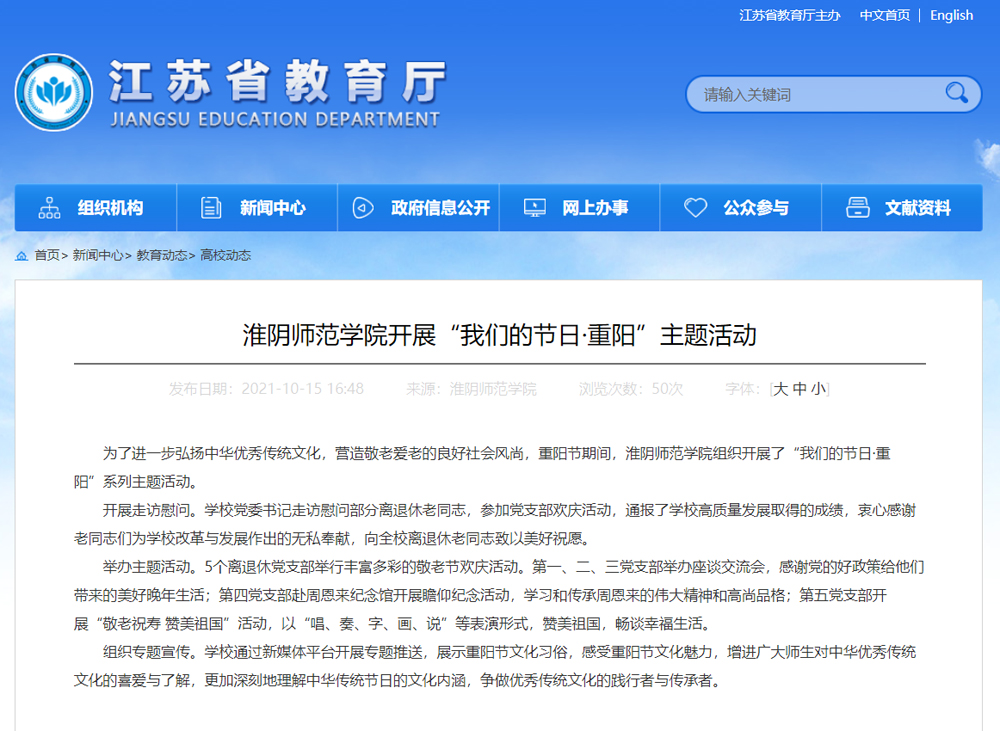Screen dimensions: 1000x731
Task: Click the 网上办事 monitor icon
Action: pos(535,208)
